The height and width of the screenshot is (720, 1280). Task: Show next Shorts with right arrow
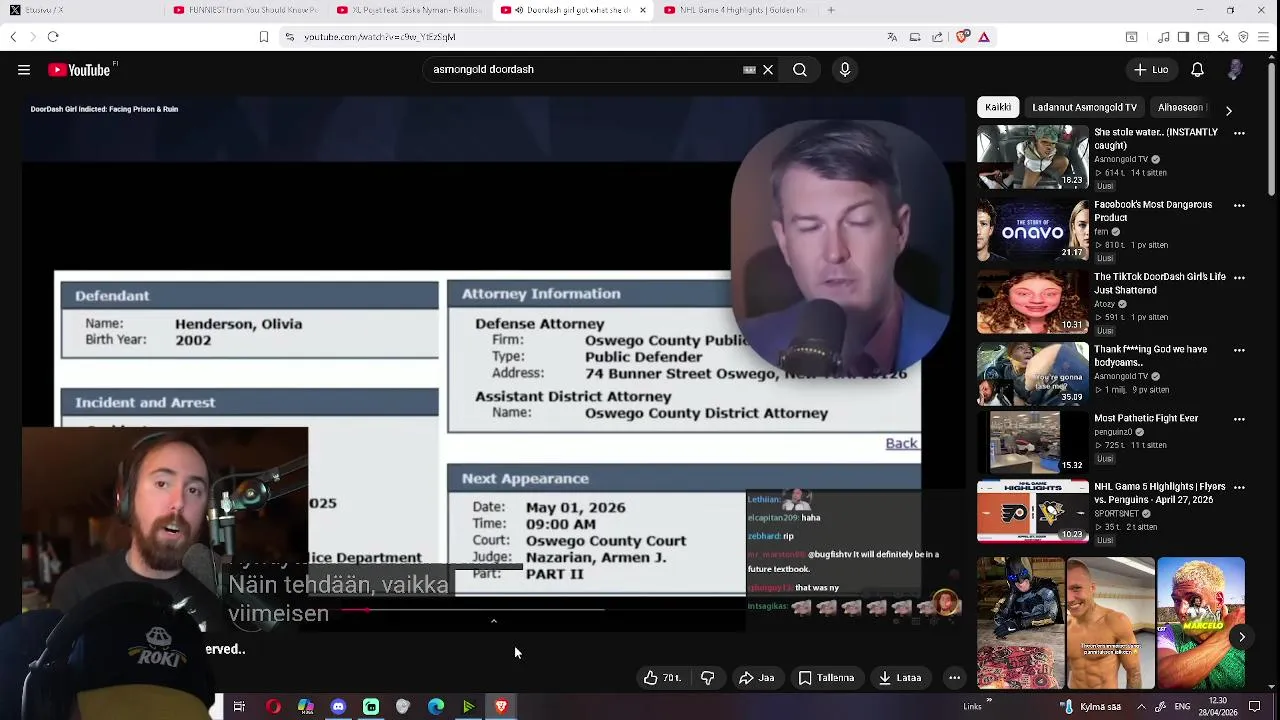(x=1241, y=637)
